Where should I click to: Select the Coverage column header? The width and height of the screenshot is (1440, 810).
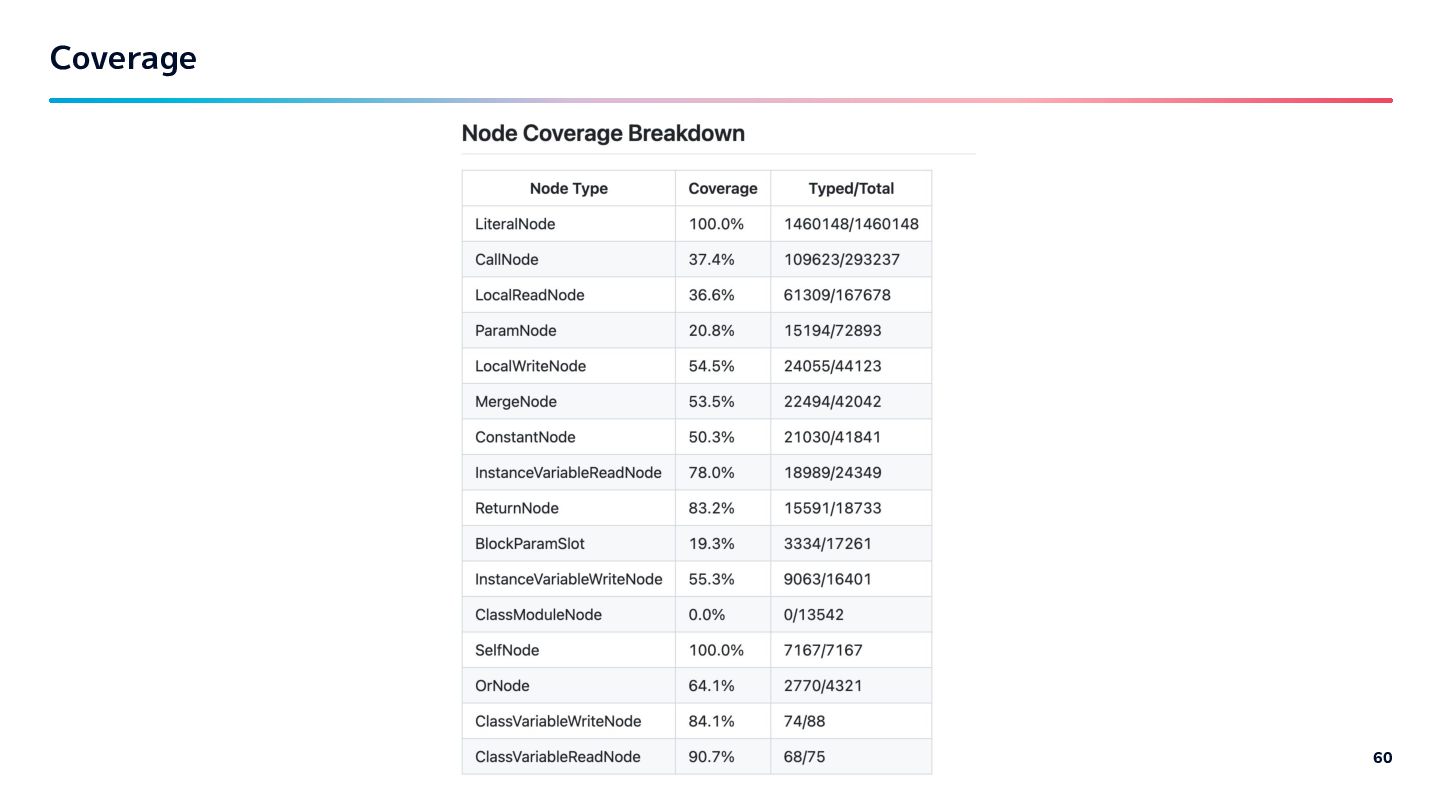(722, 188)
